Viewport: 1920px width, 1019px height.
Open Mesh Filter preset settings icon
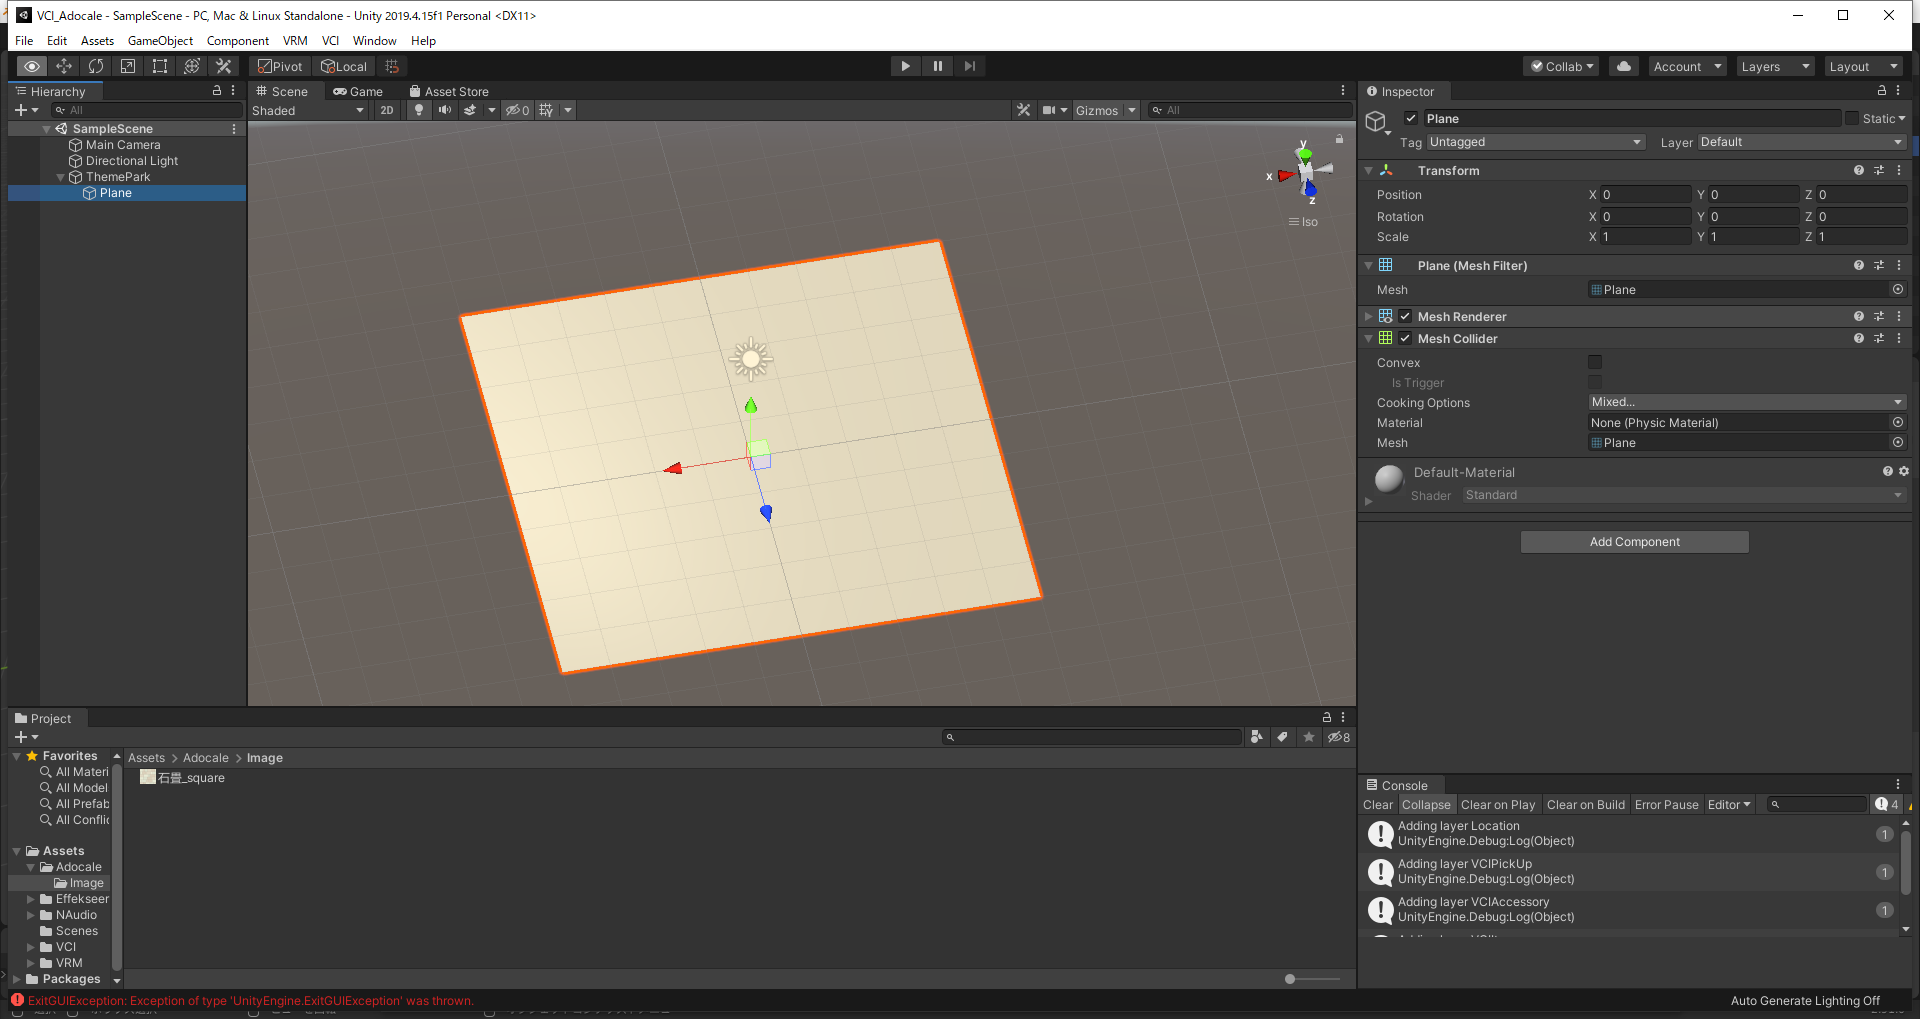[1879, 266]
